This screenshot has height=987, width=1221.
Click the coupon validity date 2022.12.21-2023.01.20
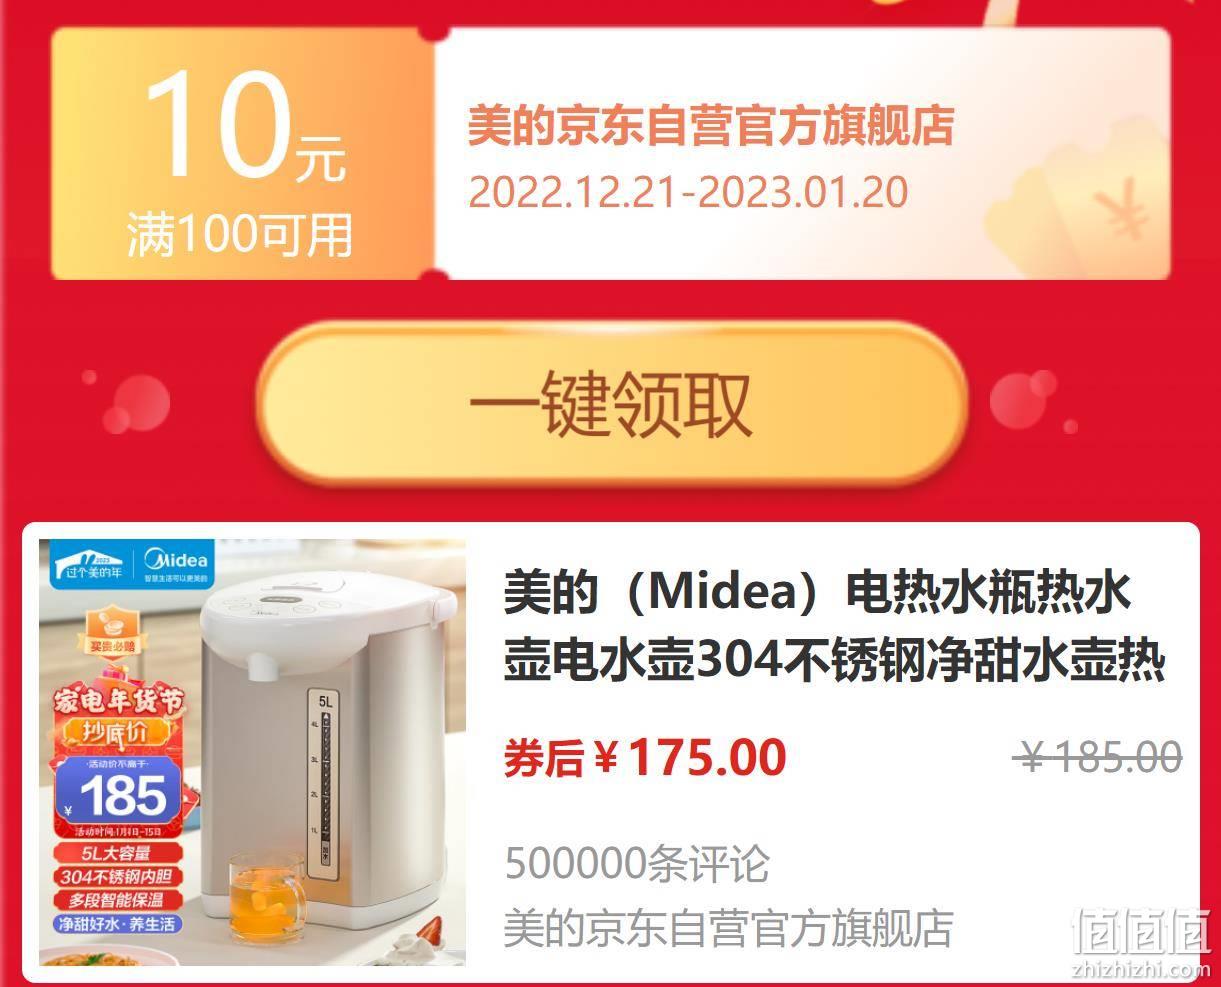[x=688, y=191]
